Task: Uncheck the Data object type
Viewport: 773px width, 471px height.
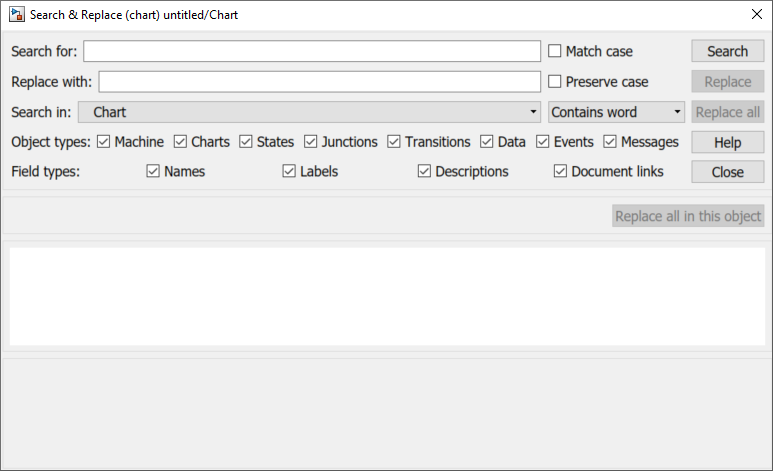Action: (487, 142)
